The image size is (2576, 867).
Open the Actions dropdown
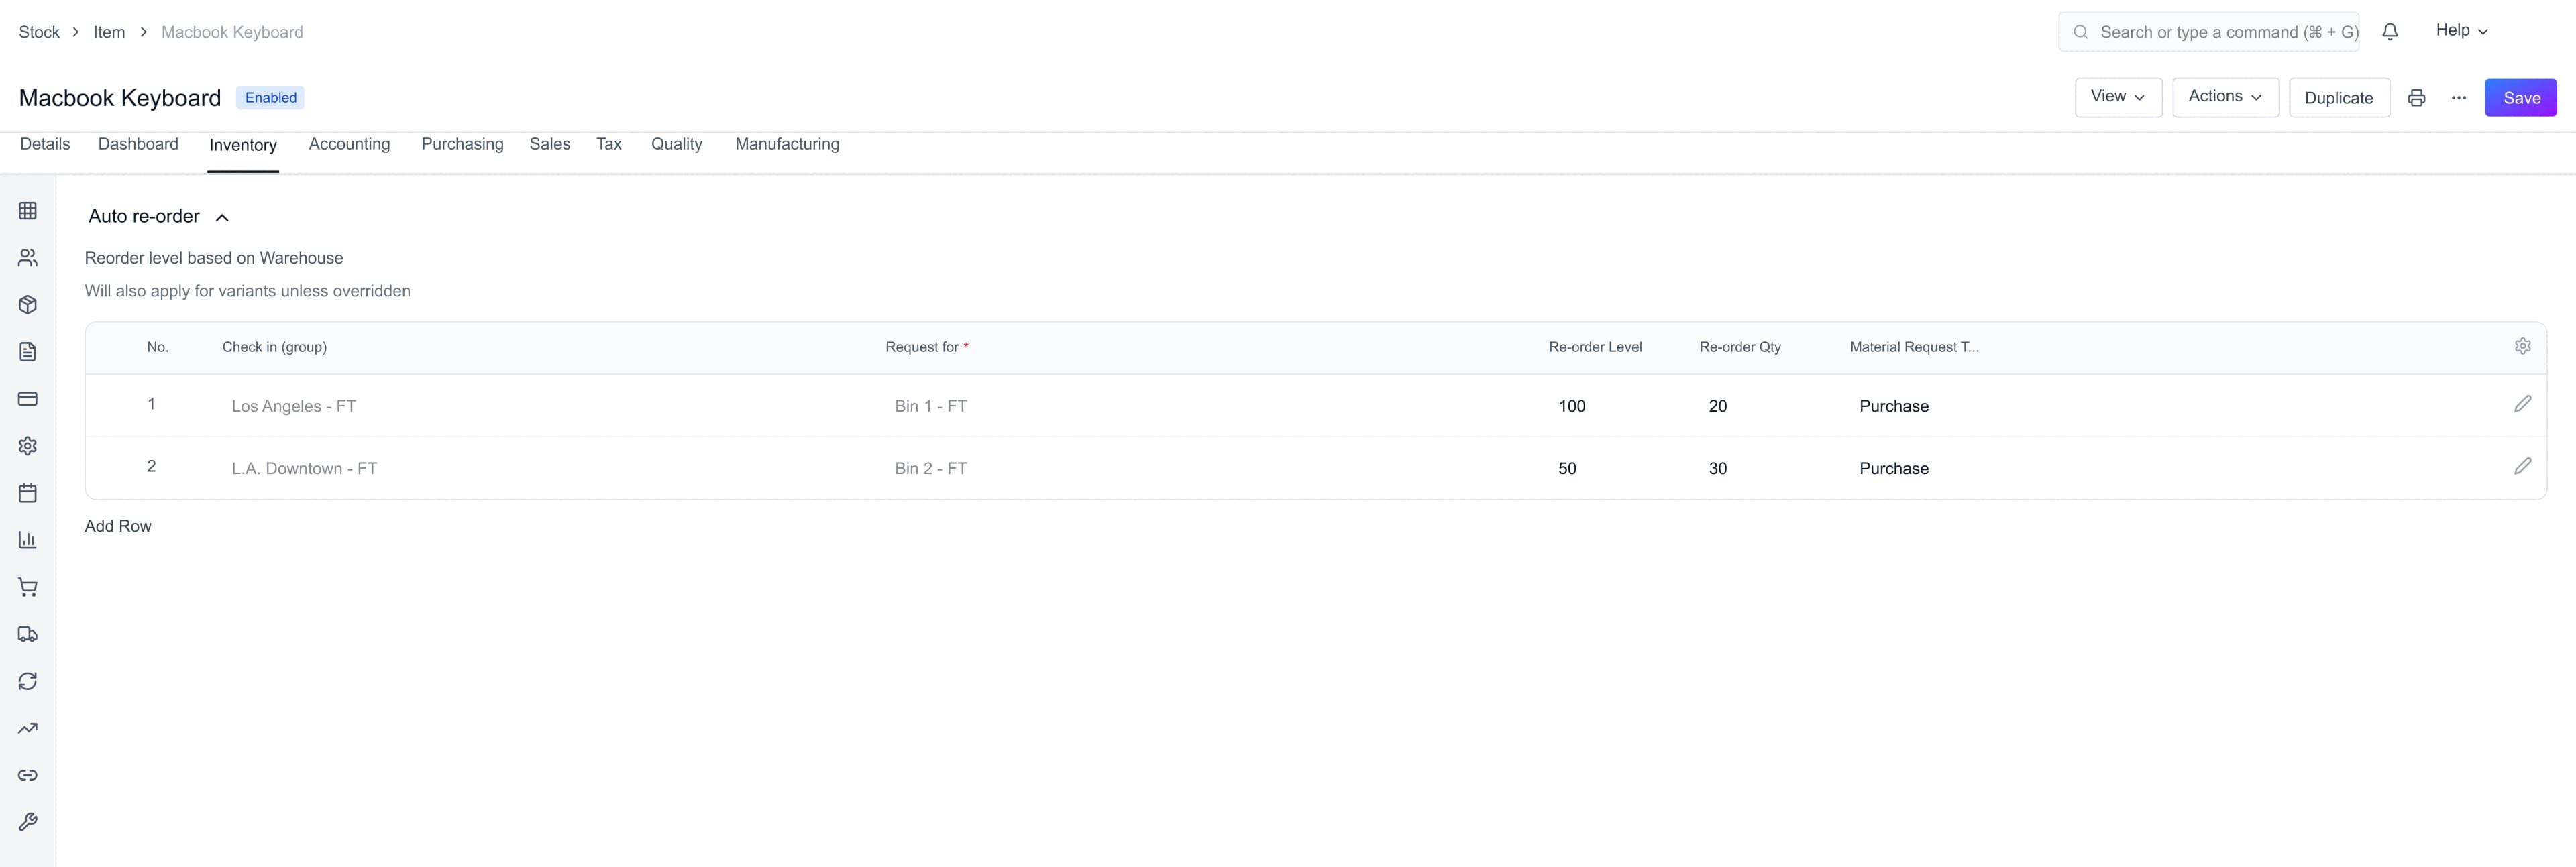coord(2225,97)
